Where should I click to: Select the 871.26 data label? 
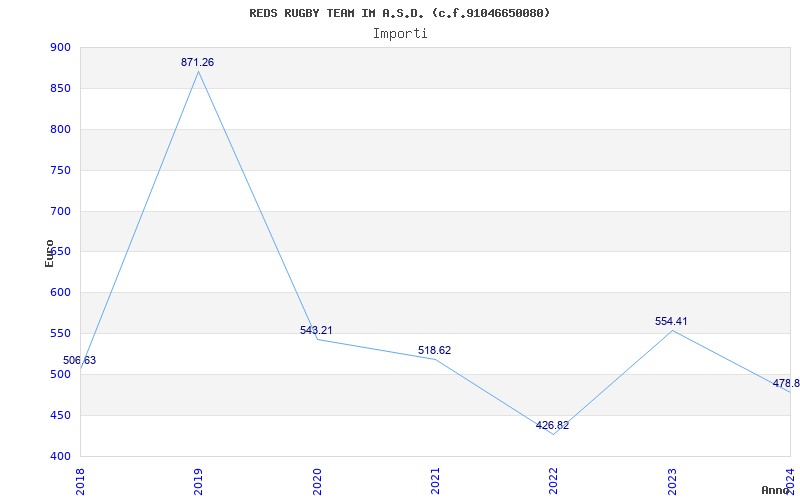[x=197, y=62]
